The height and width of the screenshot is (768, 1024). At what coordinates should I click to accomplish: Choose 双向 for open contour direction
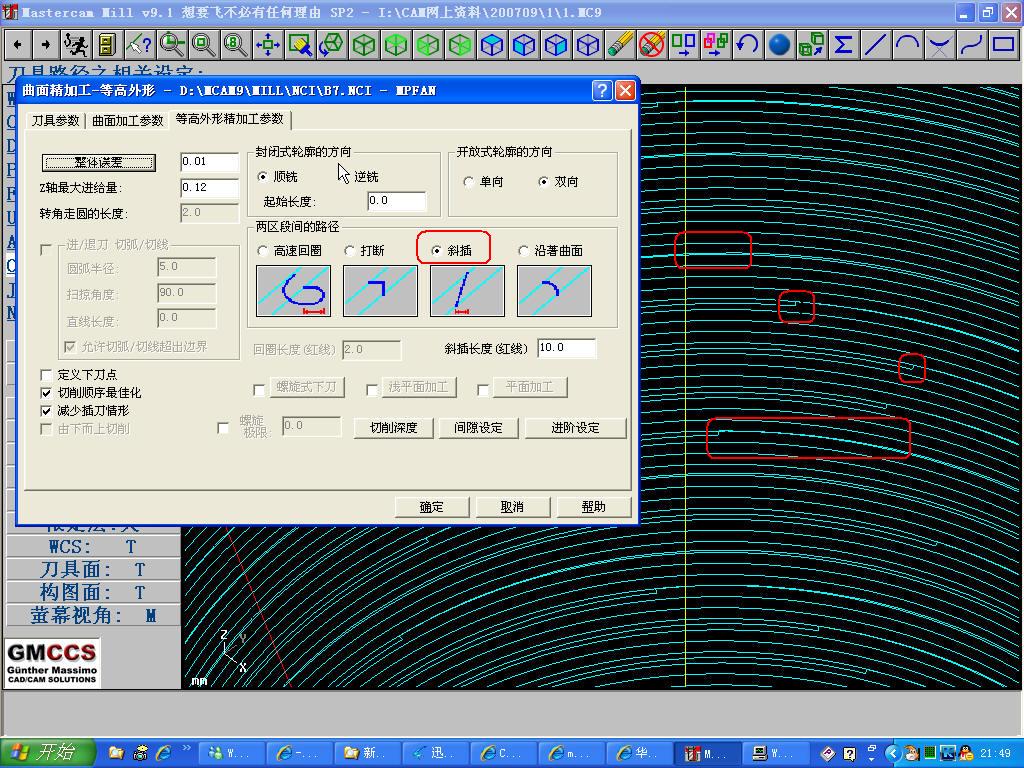coord(543,182)
